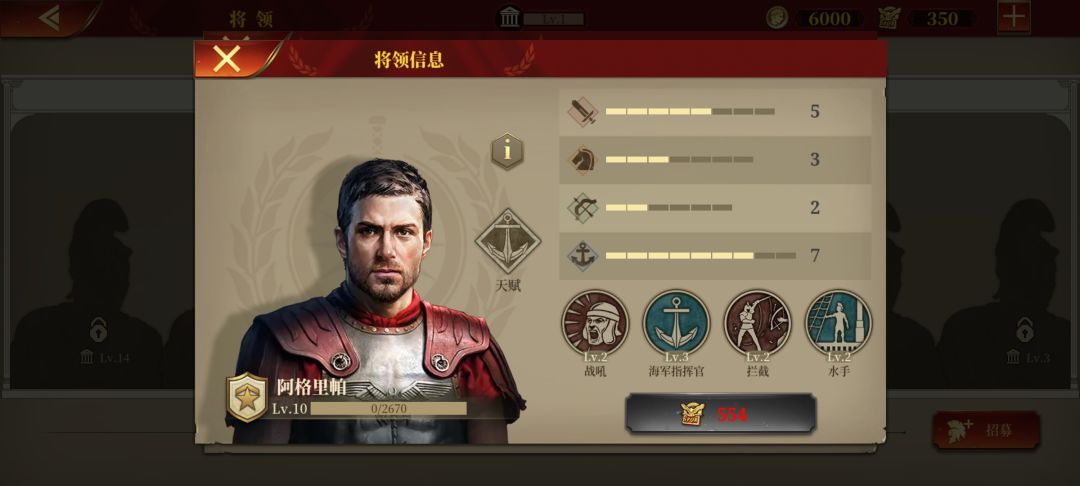1080x486 pixels.
Task: Close the 将领信息 dialog with X
Action: pos(227,59)
